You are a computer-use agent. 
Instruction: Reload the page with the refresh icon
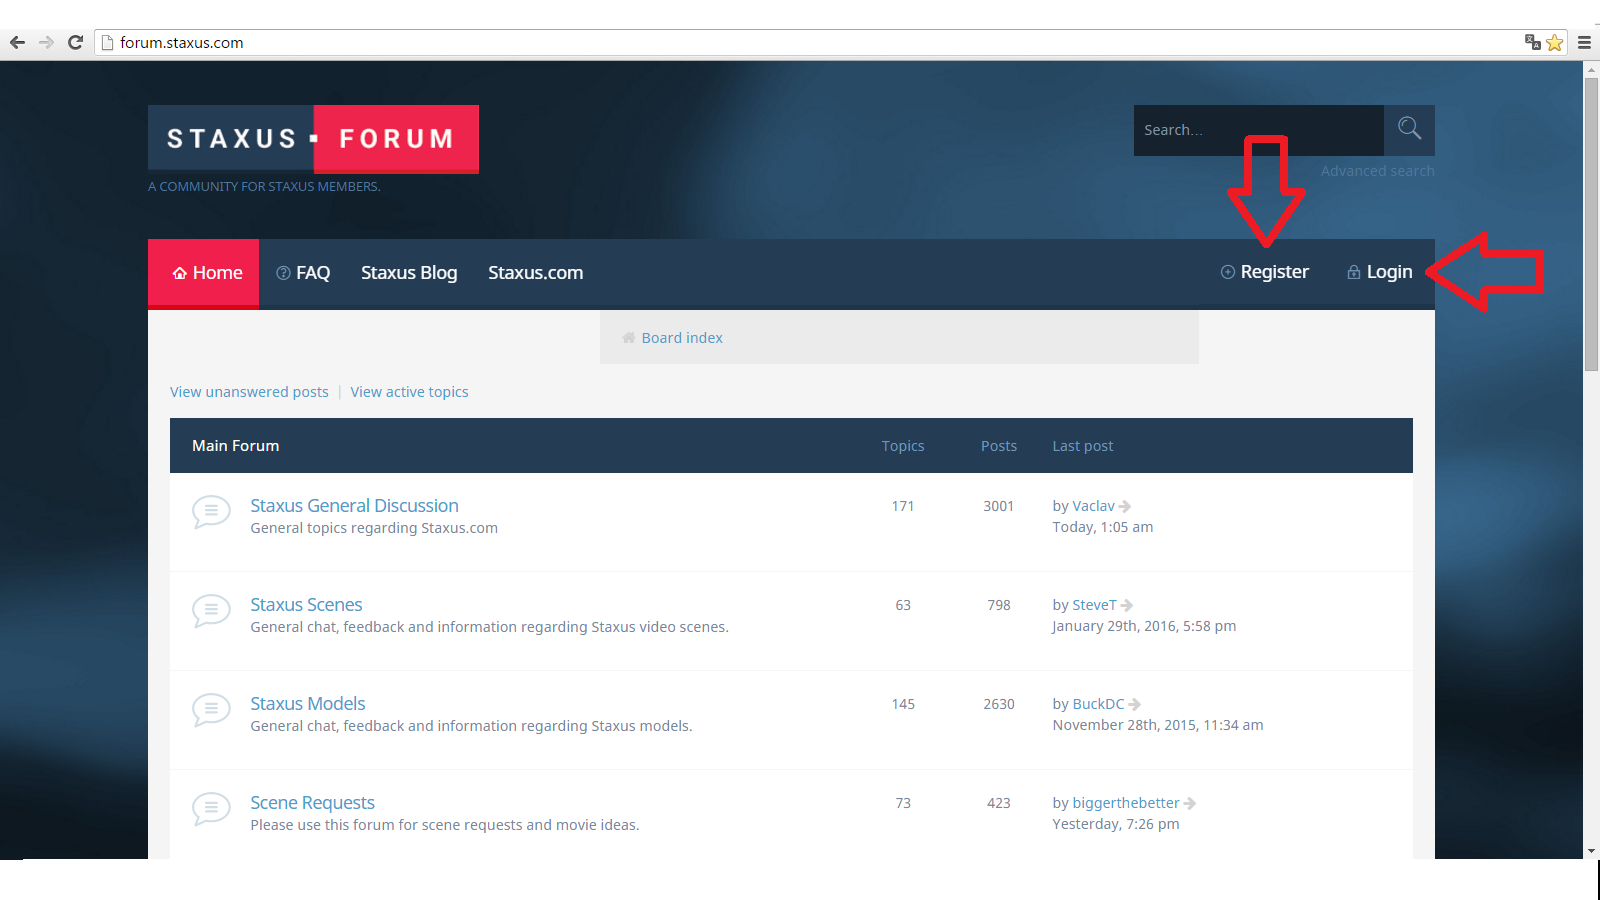pyautogui.click(x=75, y=43)
